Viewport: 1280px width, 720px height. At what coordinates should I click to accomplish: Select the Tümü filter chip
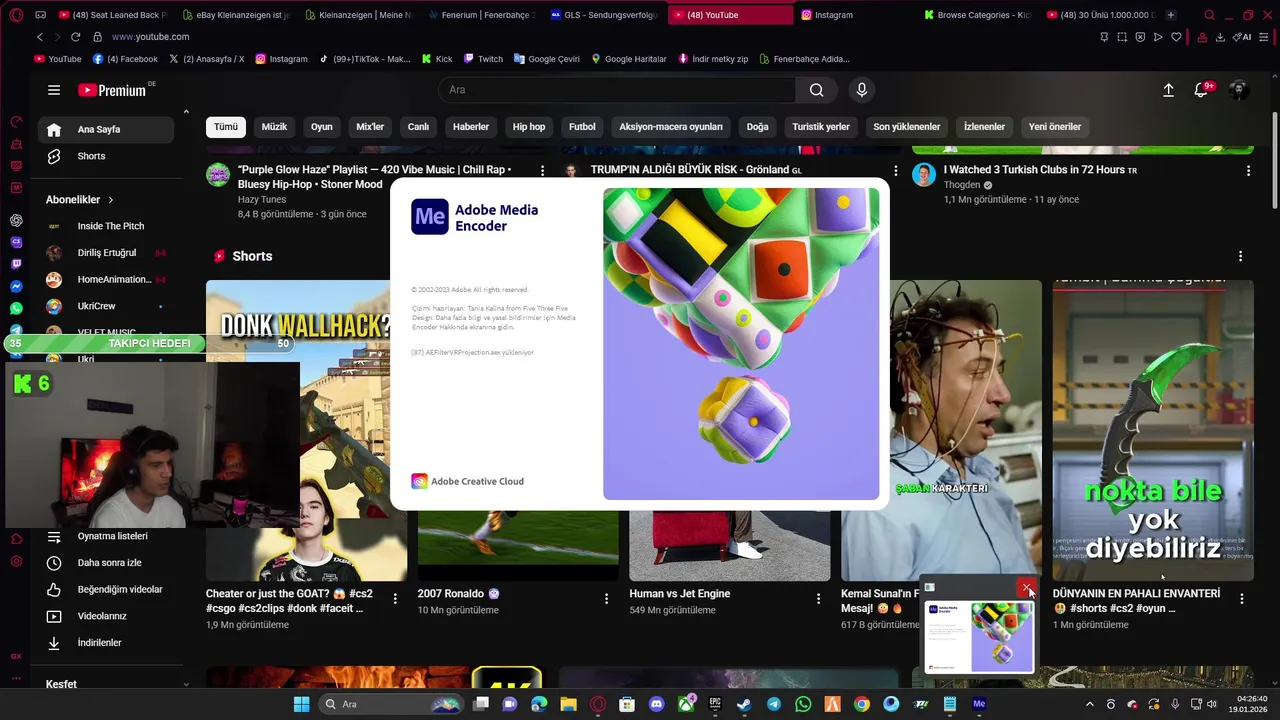226,127
